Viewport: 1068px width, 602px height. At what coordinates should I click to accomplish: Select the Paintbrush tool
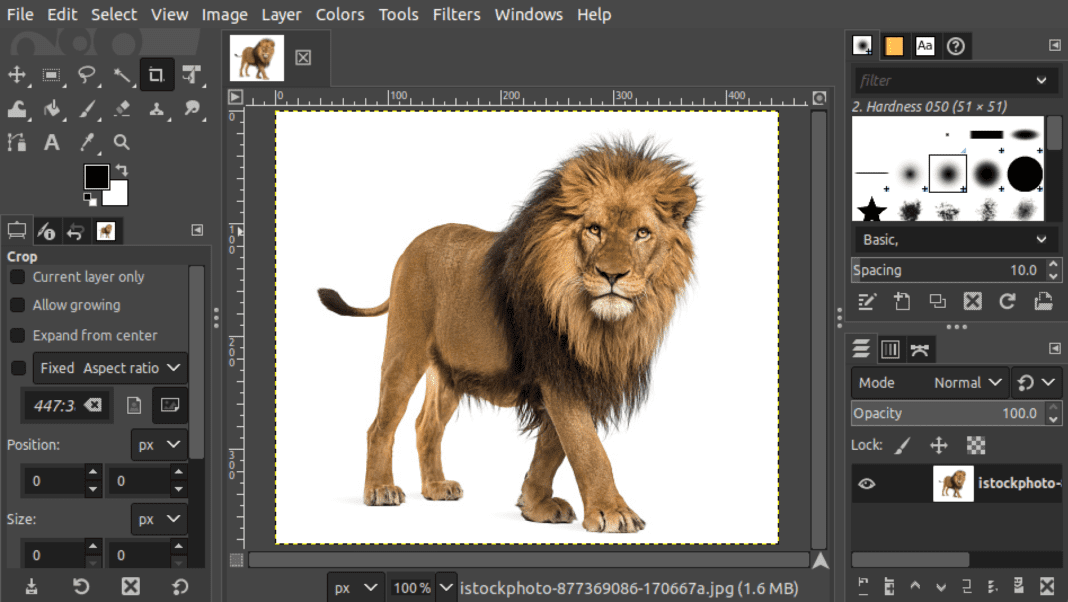point(87,110)
